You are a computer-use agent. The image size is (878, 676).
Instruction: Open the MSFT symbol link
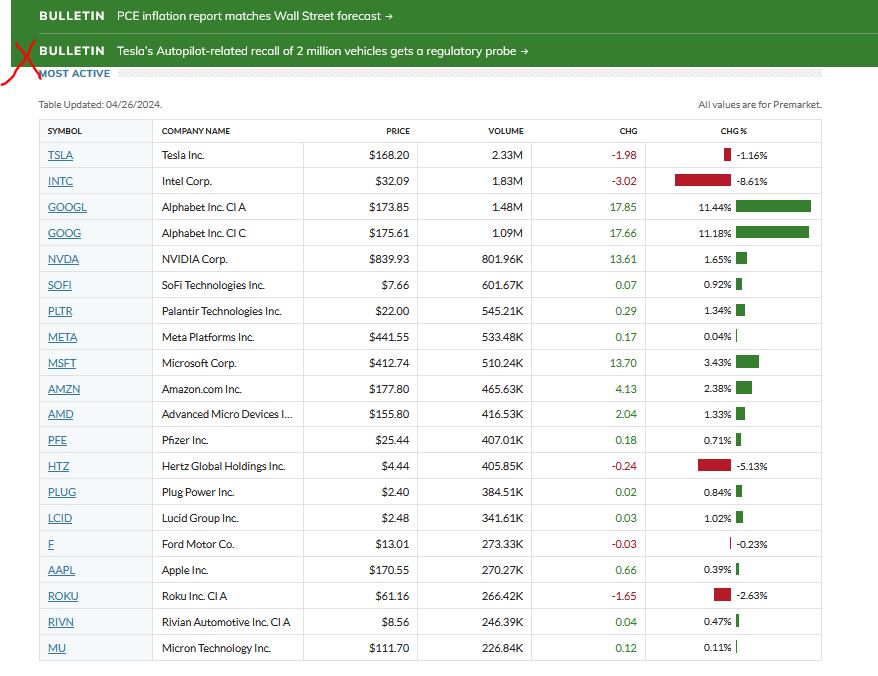tap(62, 363)
